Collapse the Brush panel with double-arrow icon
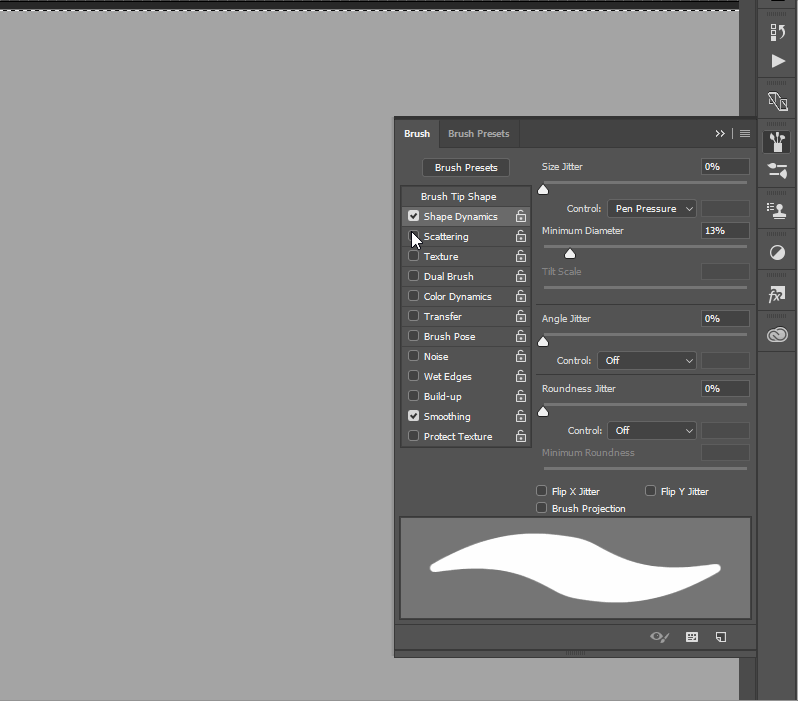Screen dimensions: 798x701 720,133
